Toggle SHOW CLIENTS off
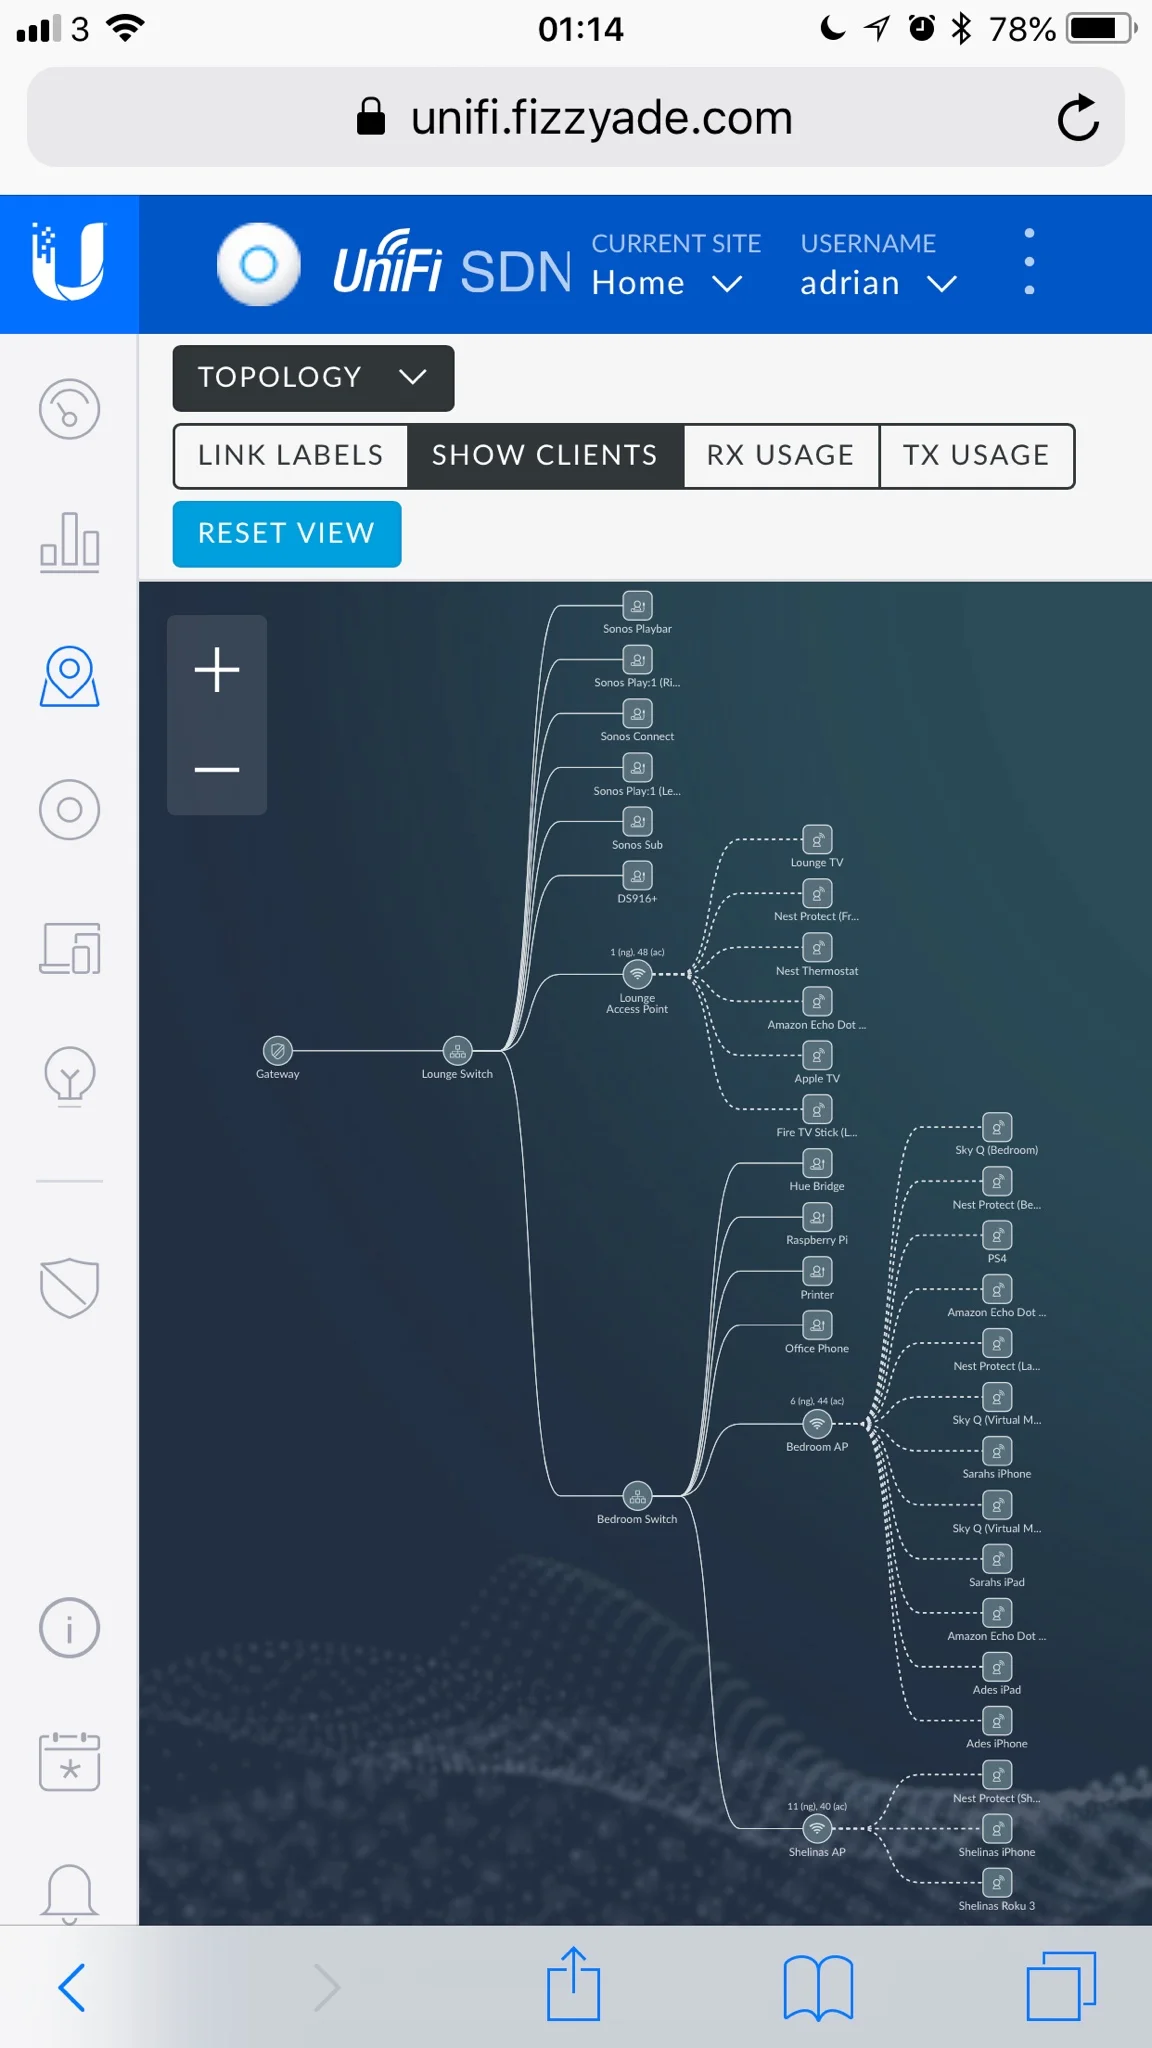The height and width of the screenshot is (2048, 1152). (x=545, y=456)
